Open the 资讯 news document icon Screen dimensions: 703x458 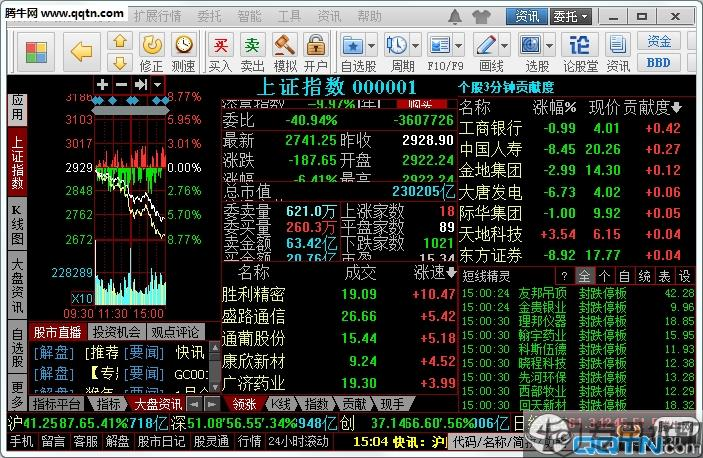(618, 52)
